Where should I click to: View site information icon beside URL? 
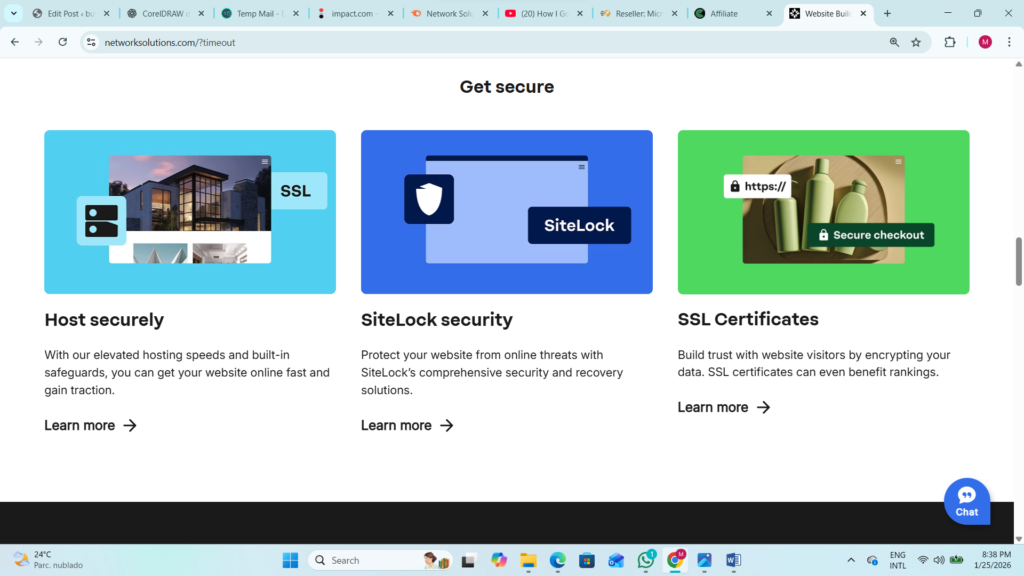pyautogui.click(x=91, y=42)
